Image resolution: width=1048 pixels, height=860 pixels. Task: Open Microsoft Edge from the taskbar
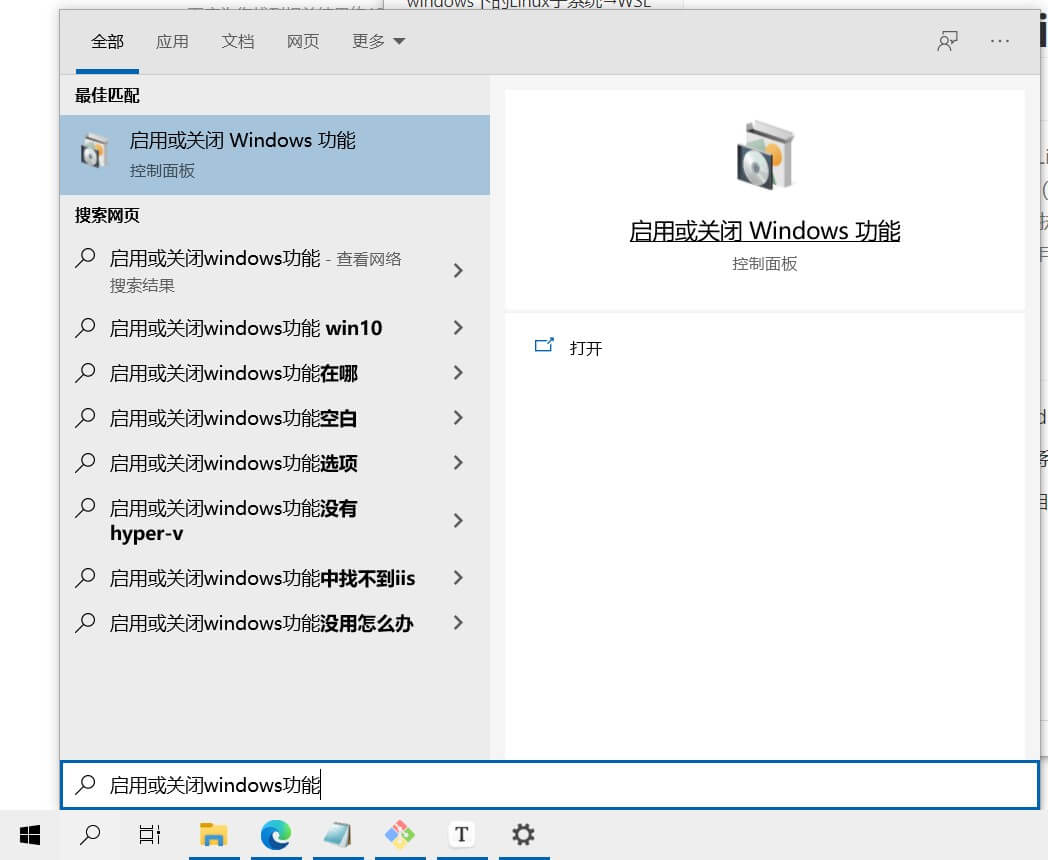click(x=276, y=835)
